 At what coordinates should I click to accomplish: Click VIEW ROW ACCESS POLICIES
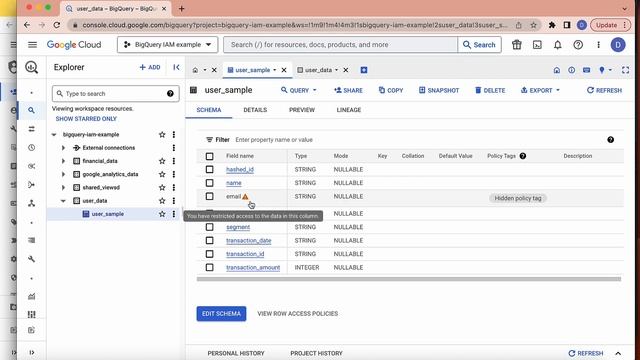point(298,313)
